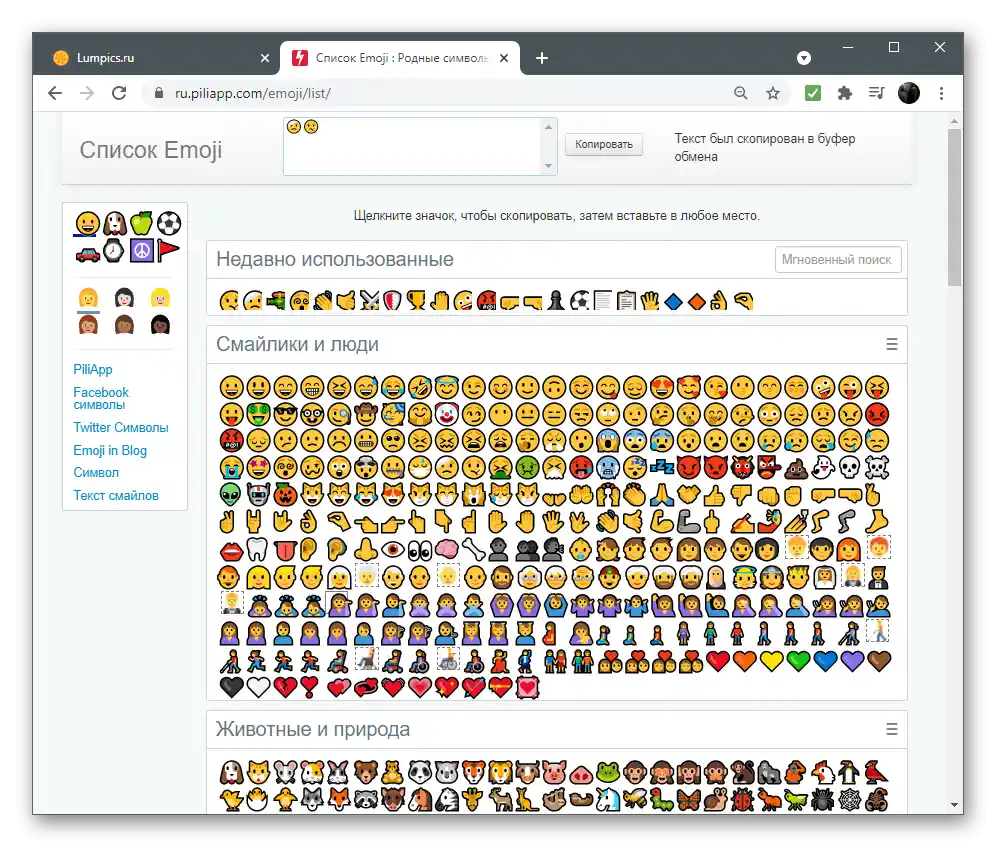Copy the thumbs down emoji
996x847 pixels.
click(741, 495)
